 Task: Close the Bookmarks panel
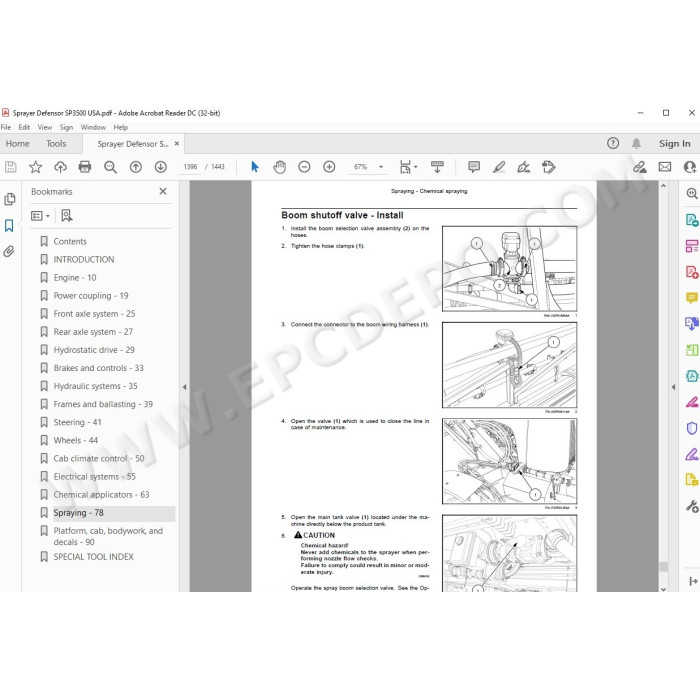163,191
